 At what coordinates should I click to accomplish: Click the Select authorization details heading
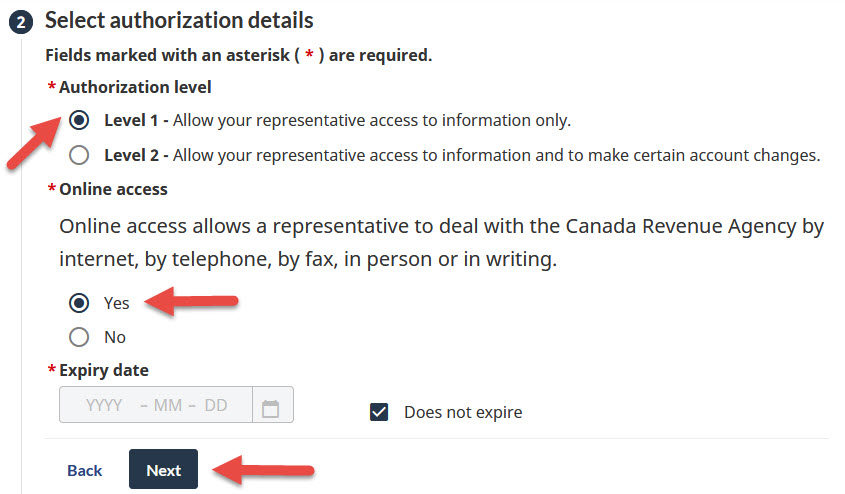179,20
